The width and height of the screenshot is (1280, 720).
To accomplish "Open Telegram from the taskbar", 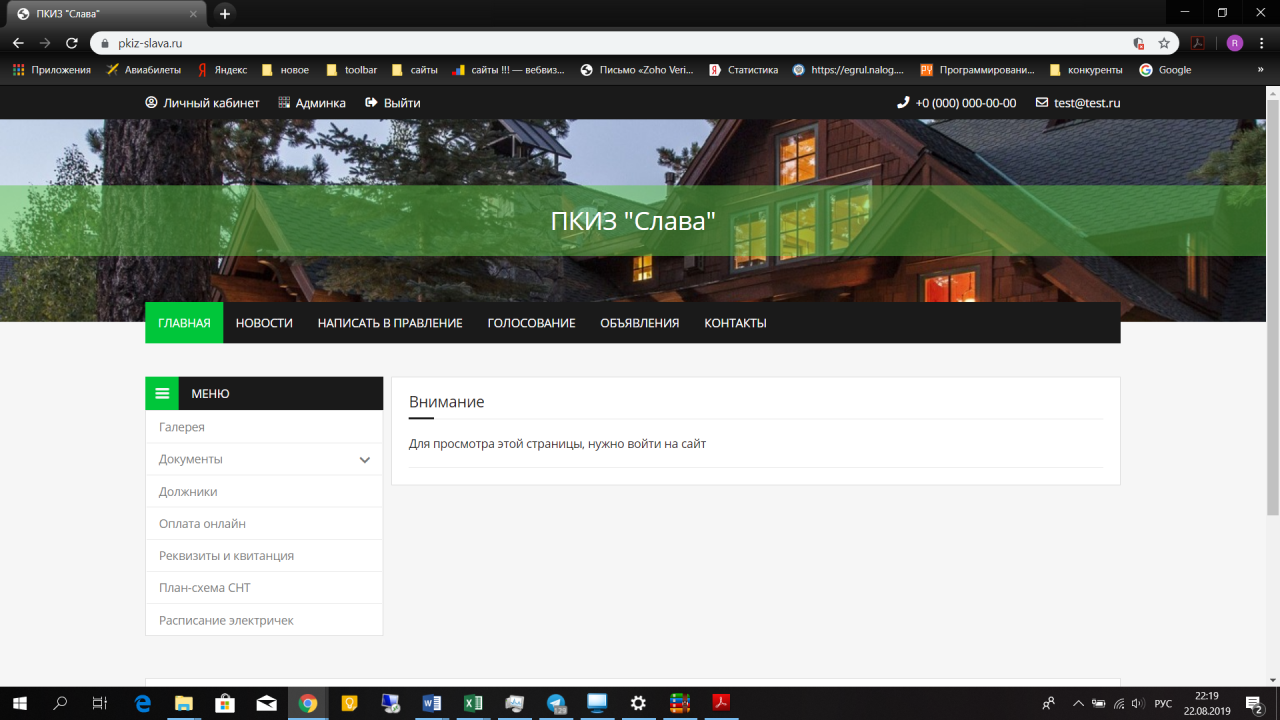I will click(556, 703).
